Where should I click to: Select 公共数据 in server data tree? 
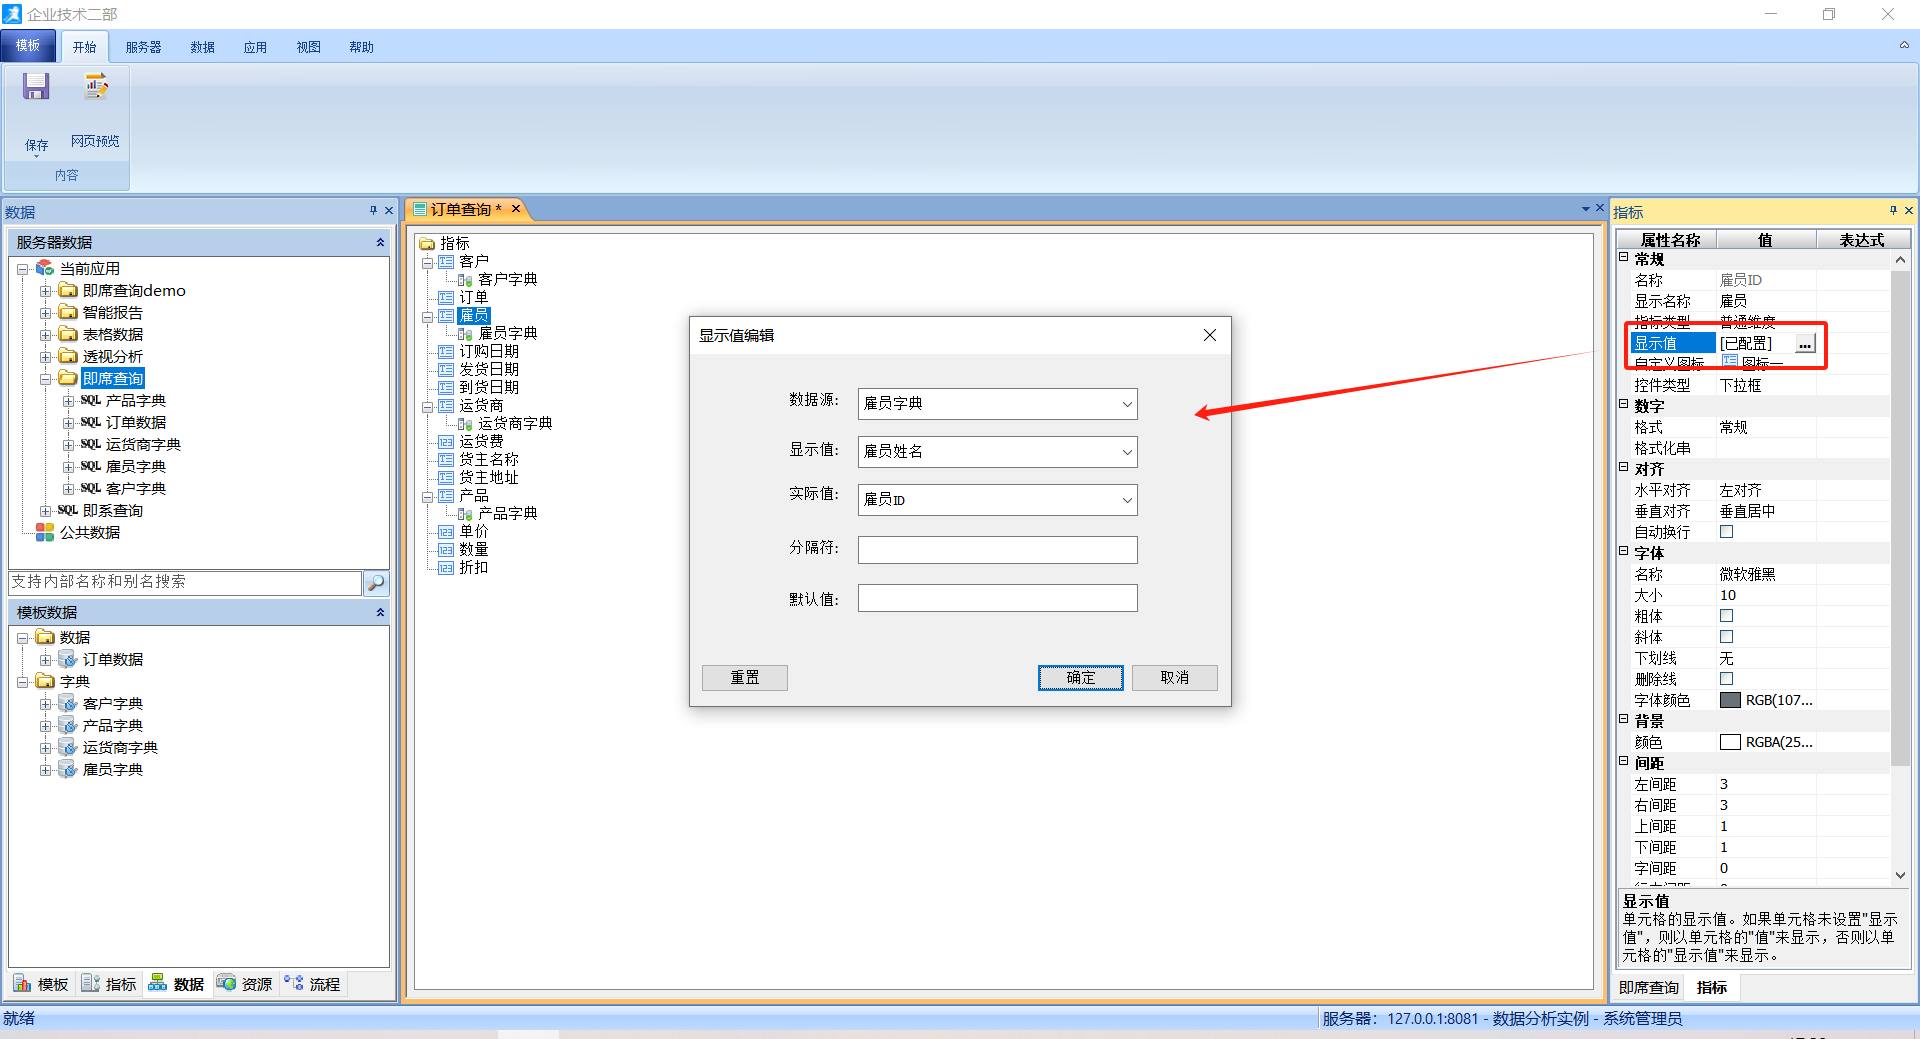pos(90,533)
